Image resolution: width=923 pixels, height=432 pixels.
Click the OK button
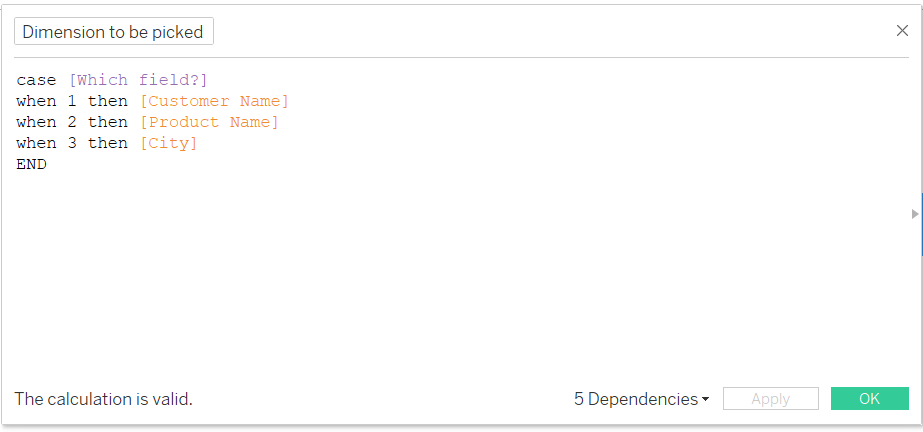coord(869,398)
